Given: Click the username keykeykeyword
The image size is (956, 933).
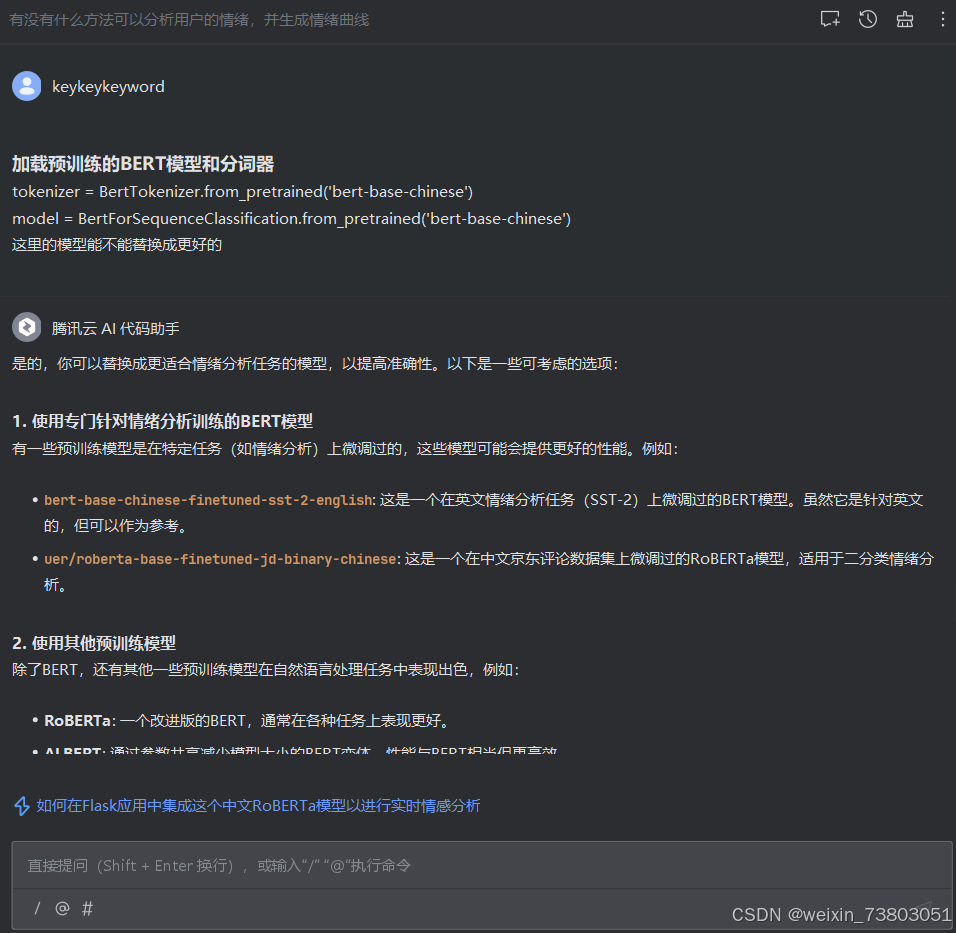Looking at the screenshot, I should click(x=109, y=87).
